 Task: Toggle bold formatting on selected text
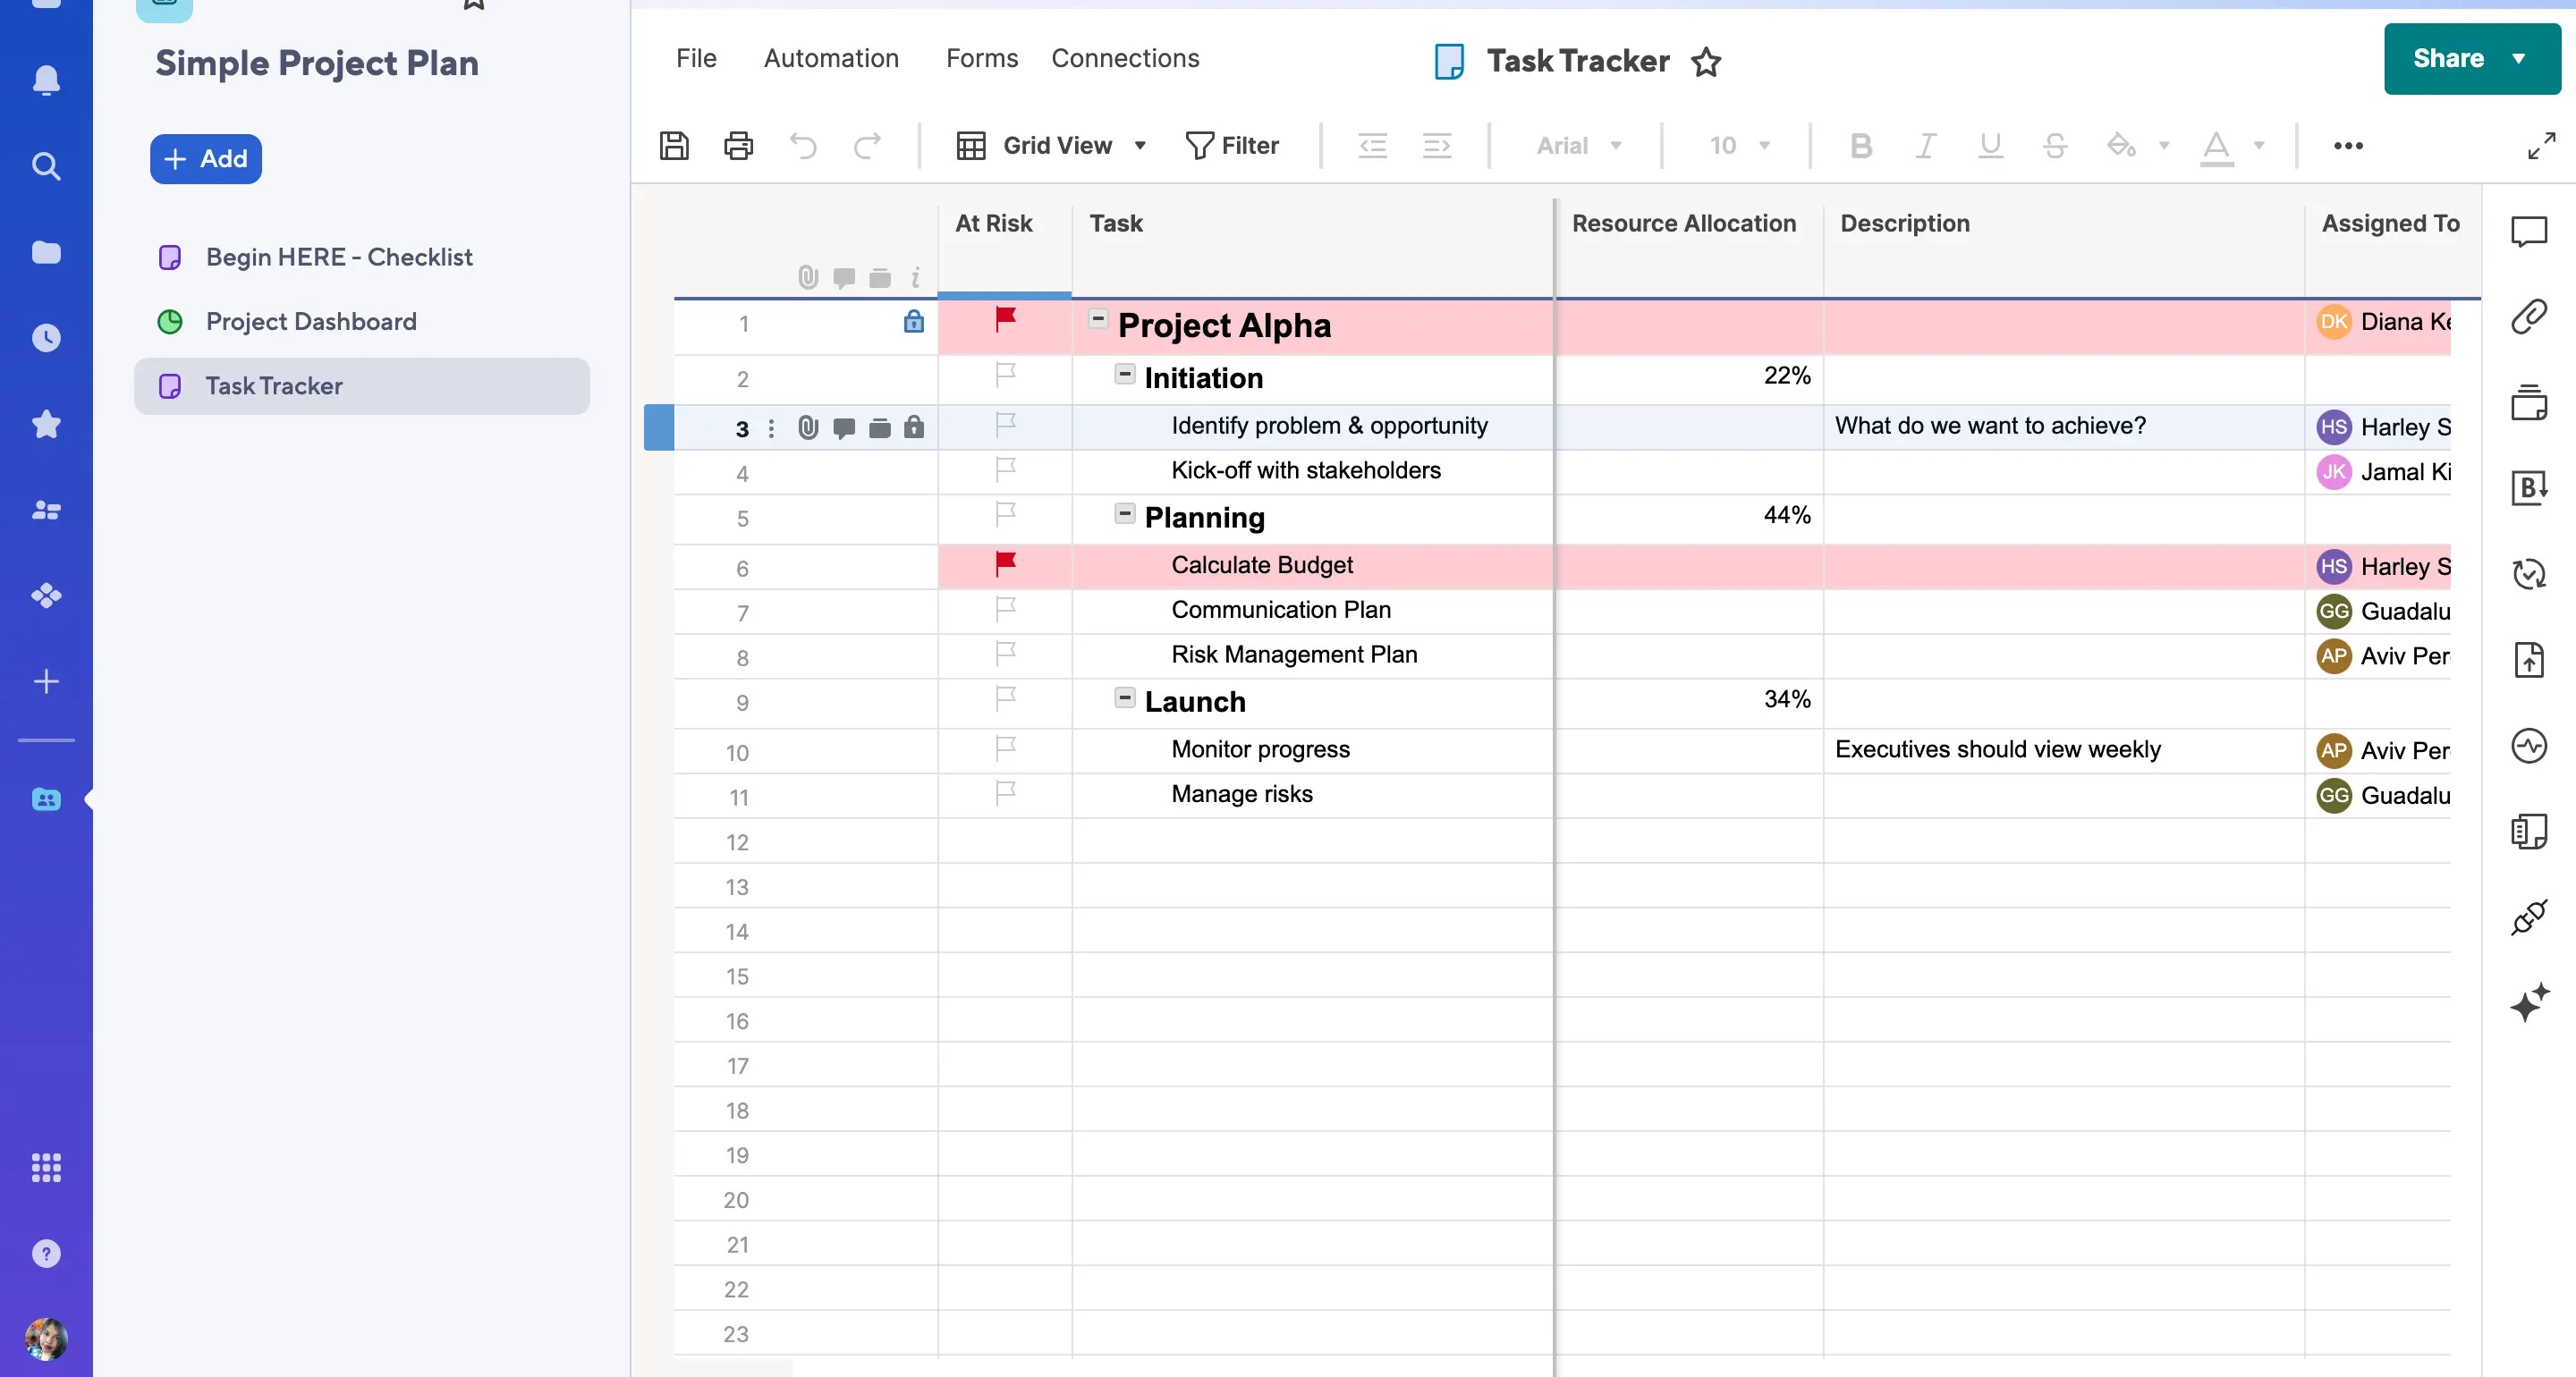pos(1860,145)
